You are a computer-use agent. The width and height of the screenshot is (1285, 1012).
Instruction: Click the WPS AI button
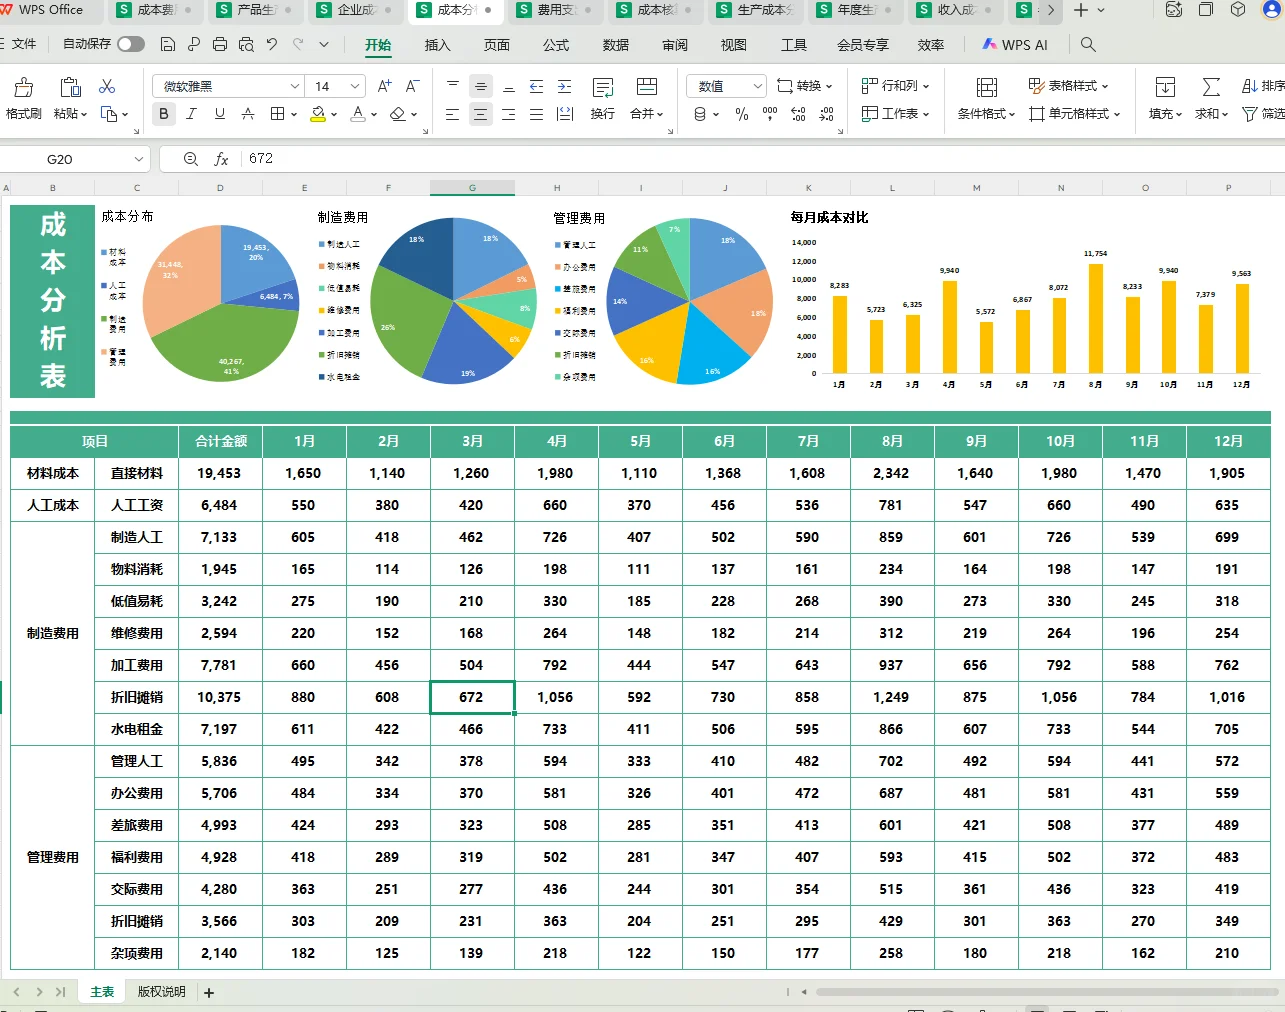(x=1015, y=45)
